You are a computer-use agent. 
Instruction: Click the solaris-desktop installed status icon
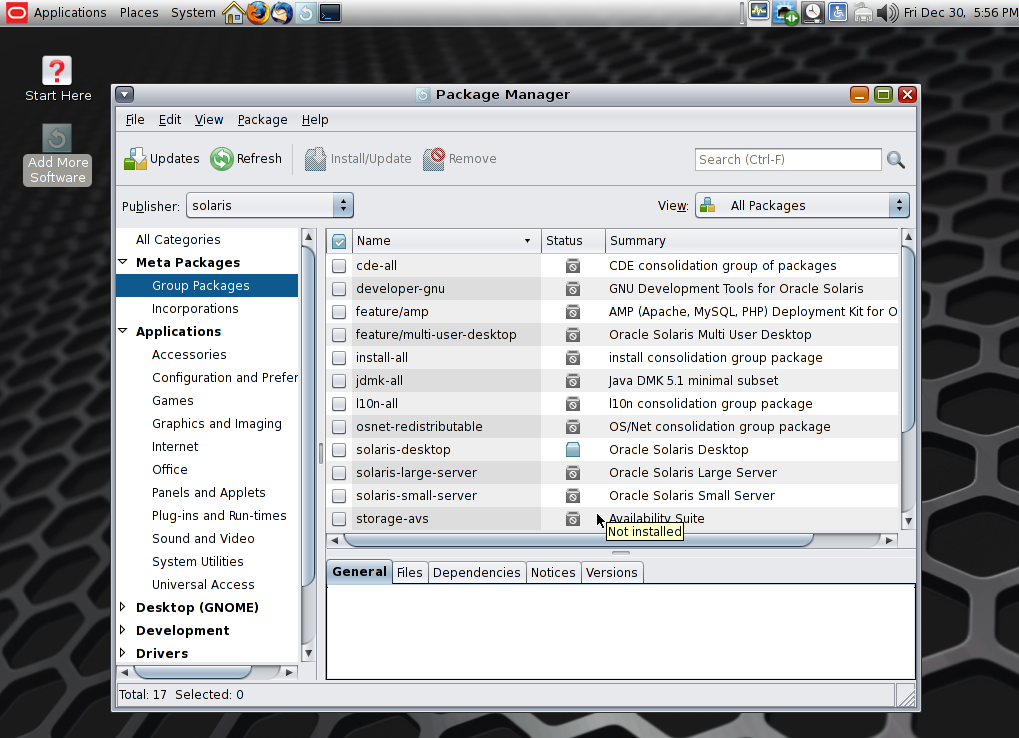tap(573, 450)
